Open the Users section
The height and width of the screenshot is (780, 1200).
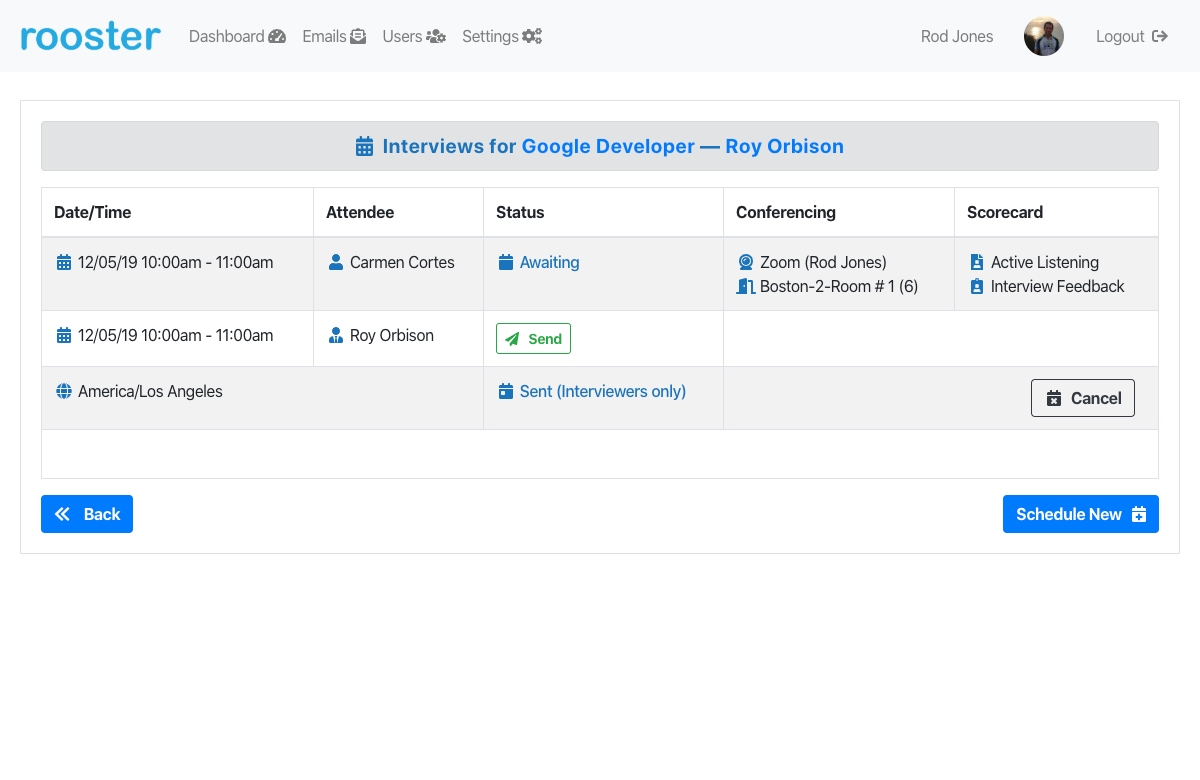coord(413,37)
